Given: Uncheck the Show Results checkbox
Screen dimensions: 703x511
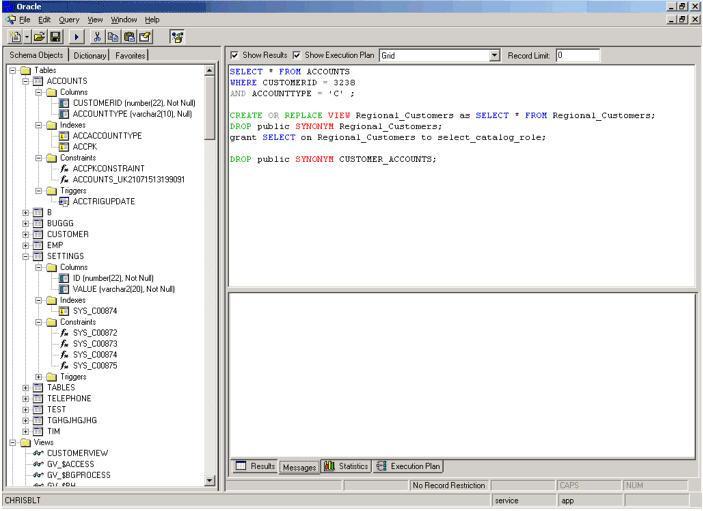Looking at the screenshot, I should pos(234,55).
